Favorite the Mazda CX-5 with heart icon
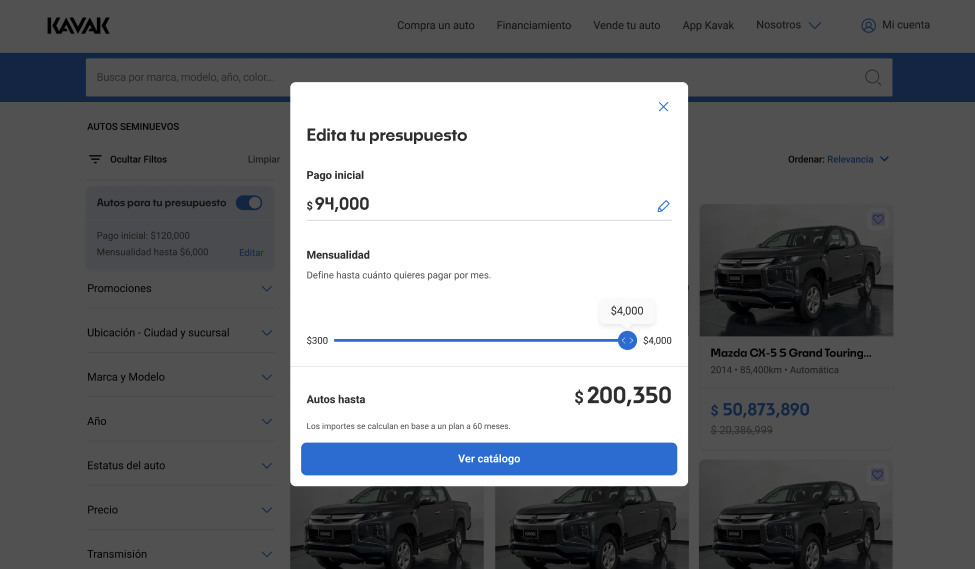The height and width of the screenshot is (569, 975). click(878, 219)
